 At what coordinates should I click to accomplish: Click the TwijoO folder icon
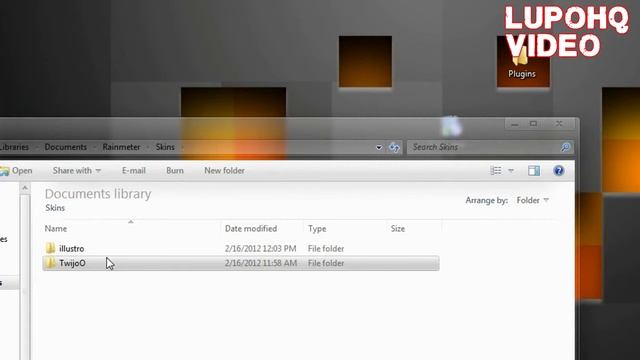pos(50,263)
